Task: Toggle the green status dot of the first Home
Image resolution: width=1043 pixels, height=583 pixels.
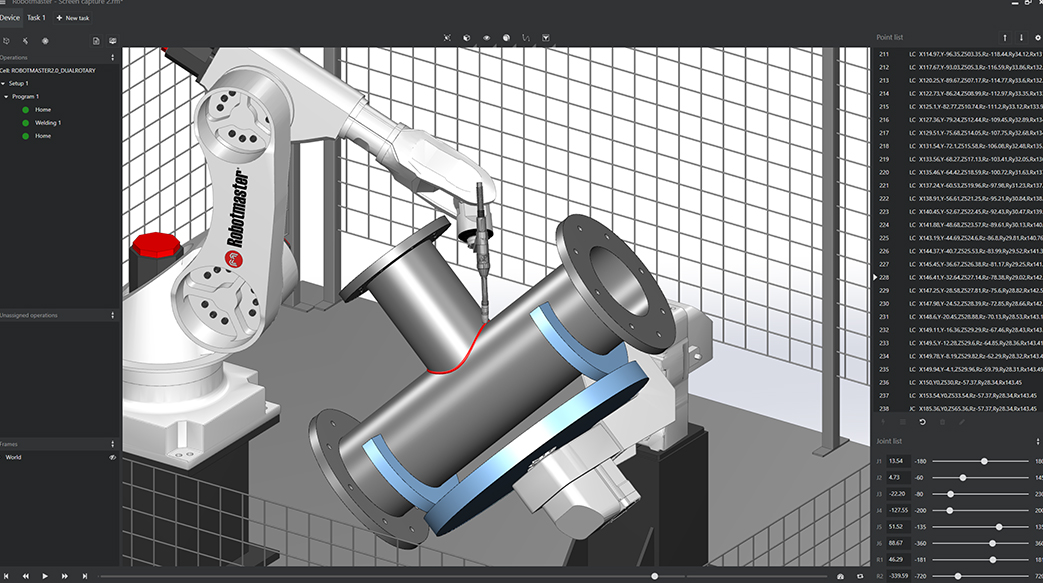Action: tap(25, 110)
